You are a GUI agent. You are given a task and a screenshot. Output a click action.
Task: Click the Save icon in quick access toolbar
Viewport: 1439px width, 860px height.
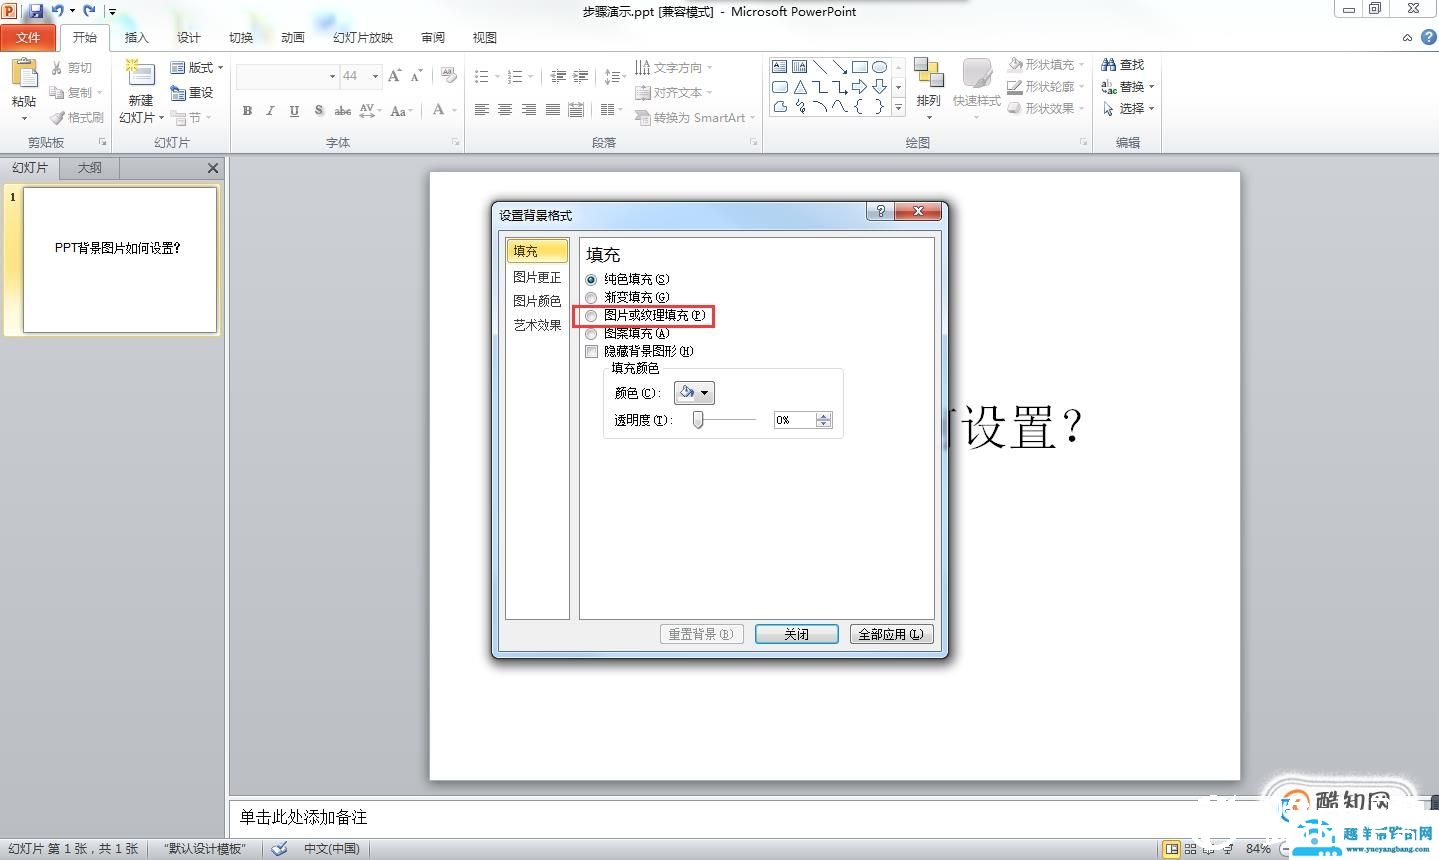tap(36, 11)
